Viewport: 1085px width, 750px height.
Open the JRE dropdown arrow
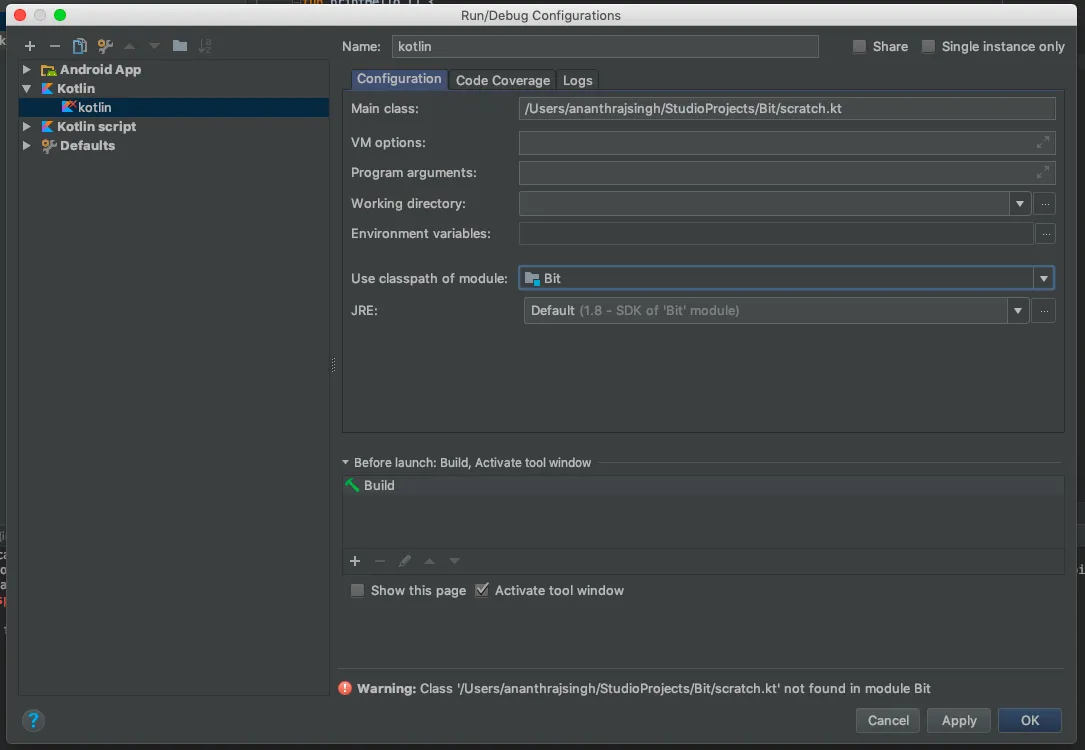tap(1018, 311)
